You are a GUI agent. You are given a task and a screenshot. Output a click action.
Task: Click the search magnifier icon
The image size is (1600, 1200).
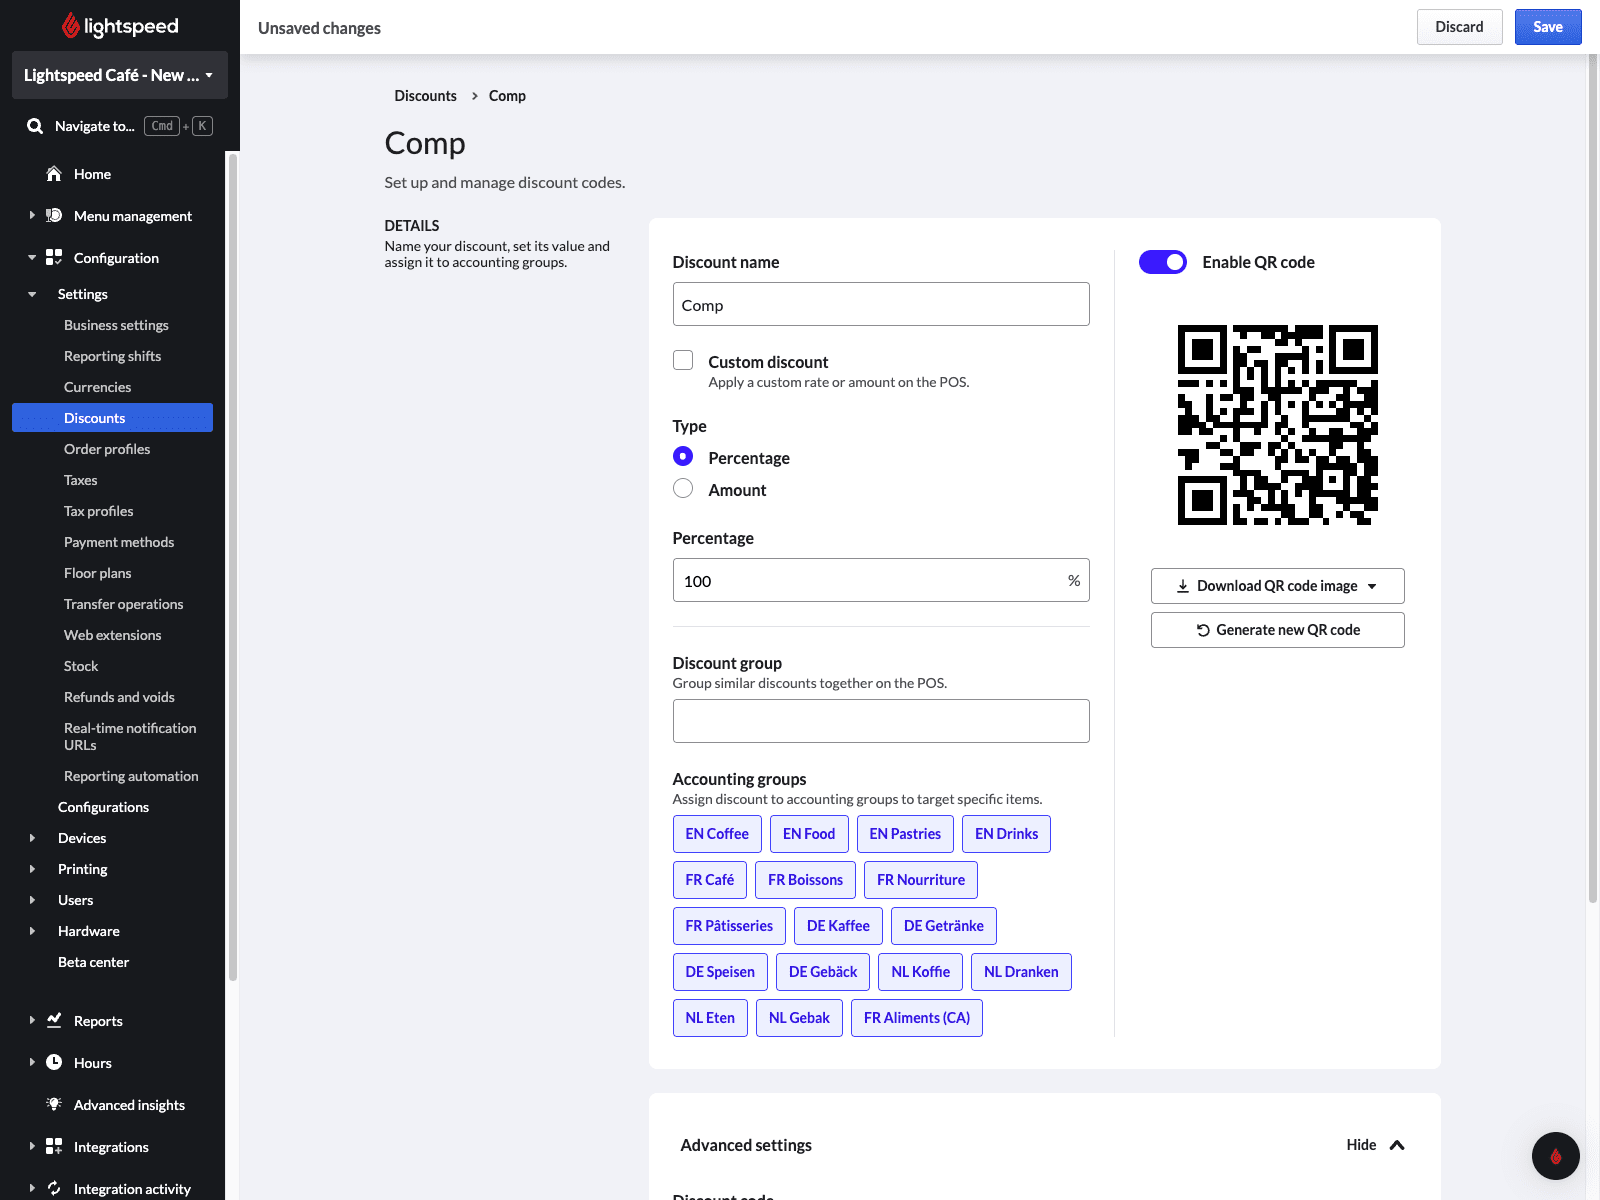pos(35,126)
